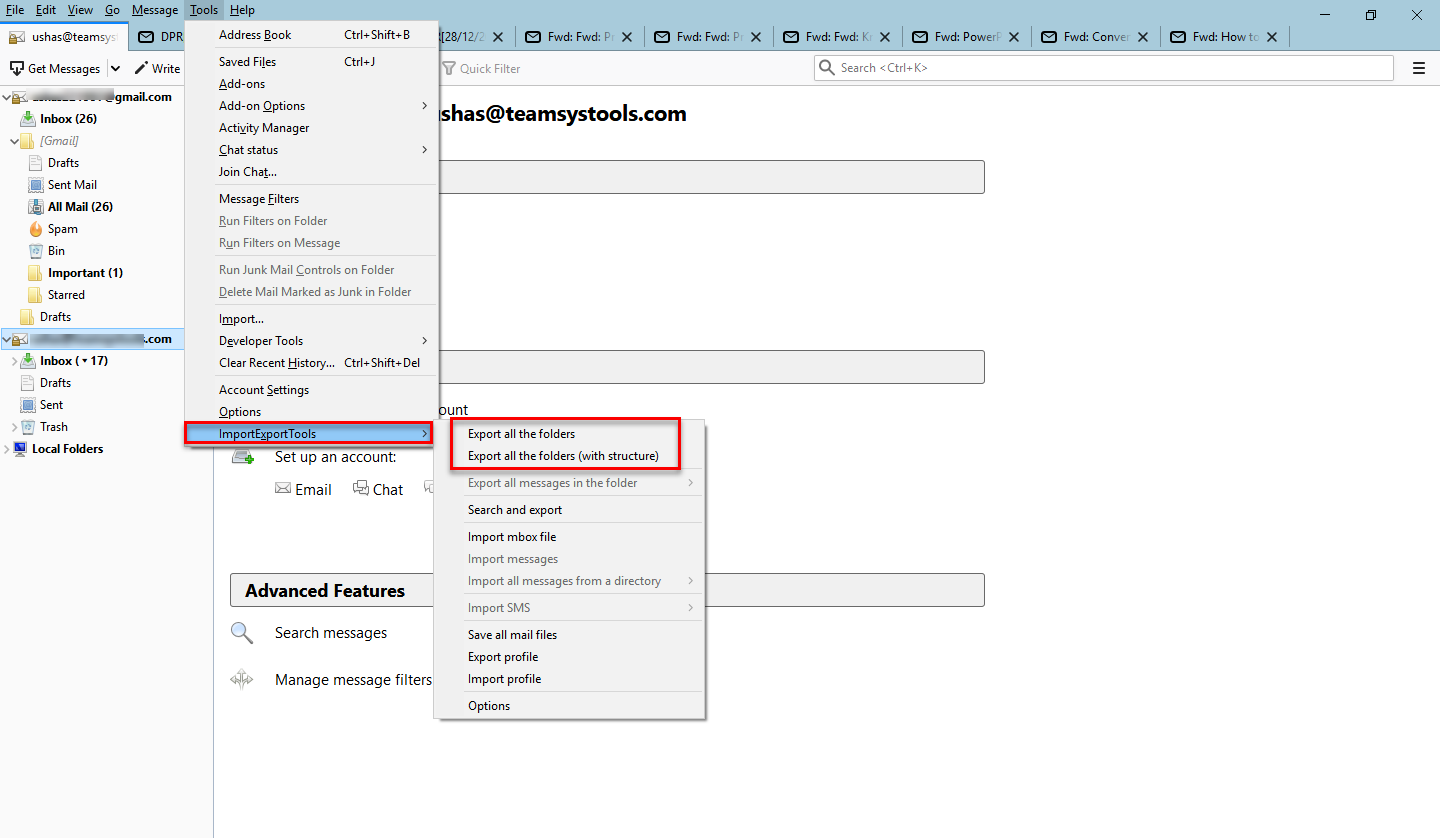This screenshot has height=838, width=1440.
Task: Open the Get Messages dropdown arrow
Action: point(115,69)
